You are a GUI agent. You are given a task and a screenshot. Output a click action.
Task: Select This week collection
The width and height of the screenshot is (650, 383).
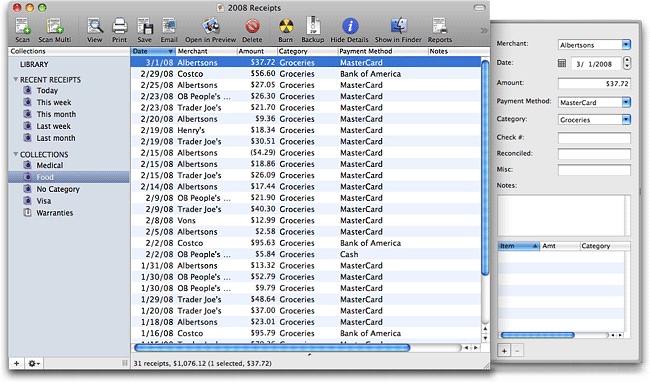click(x=54, y=102)
